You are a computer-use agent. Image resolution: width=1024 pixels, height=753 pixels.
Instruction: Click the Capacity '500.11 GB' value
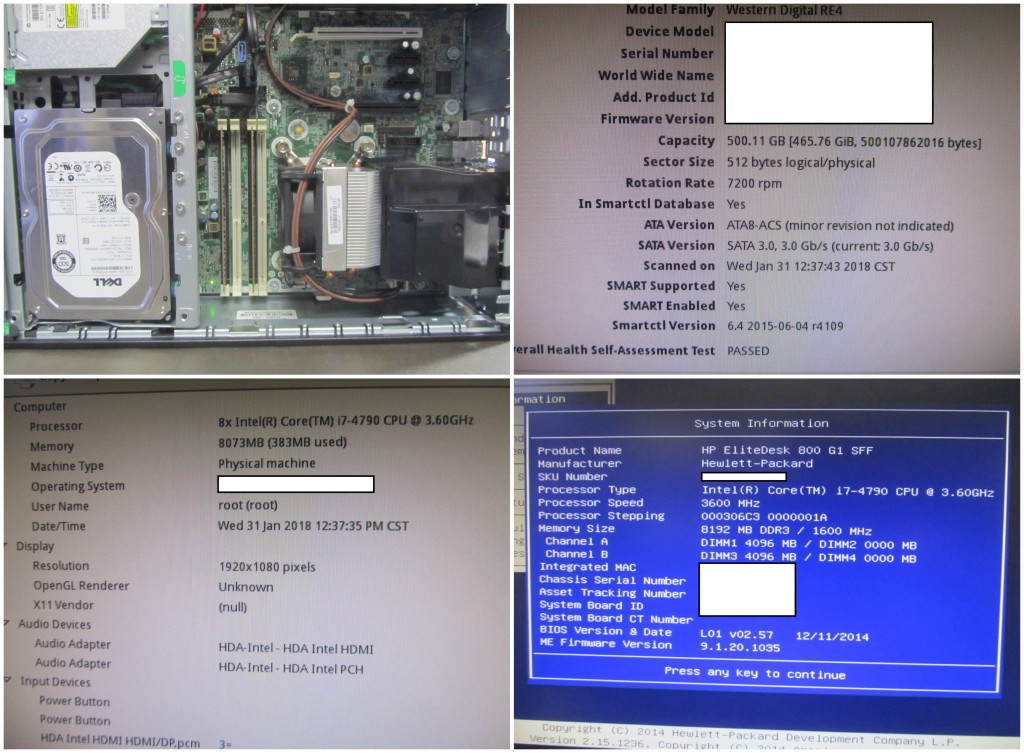coord(854,142)
